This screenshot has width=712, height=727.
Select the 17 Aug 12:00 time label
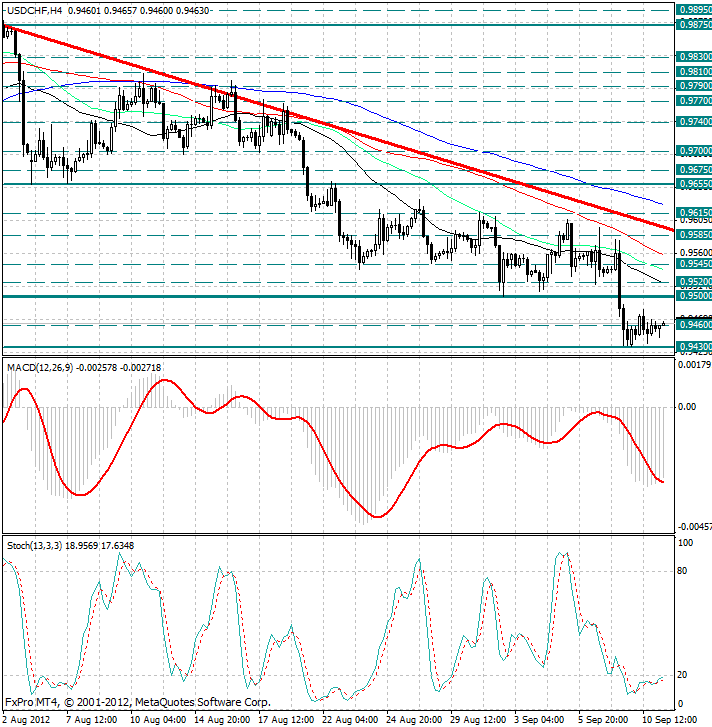(286, 720)
